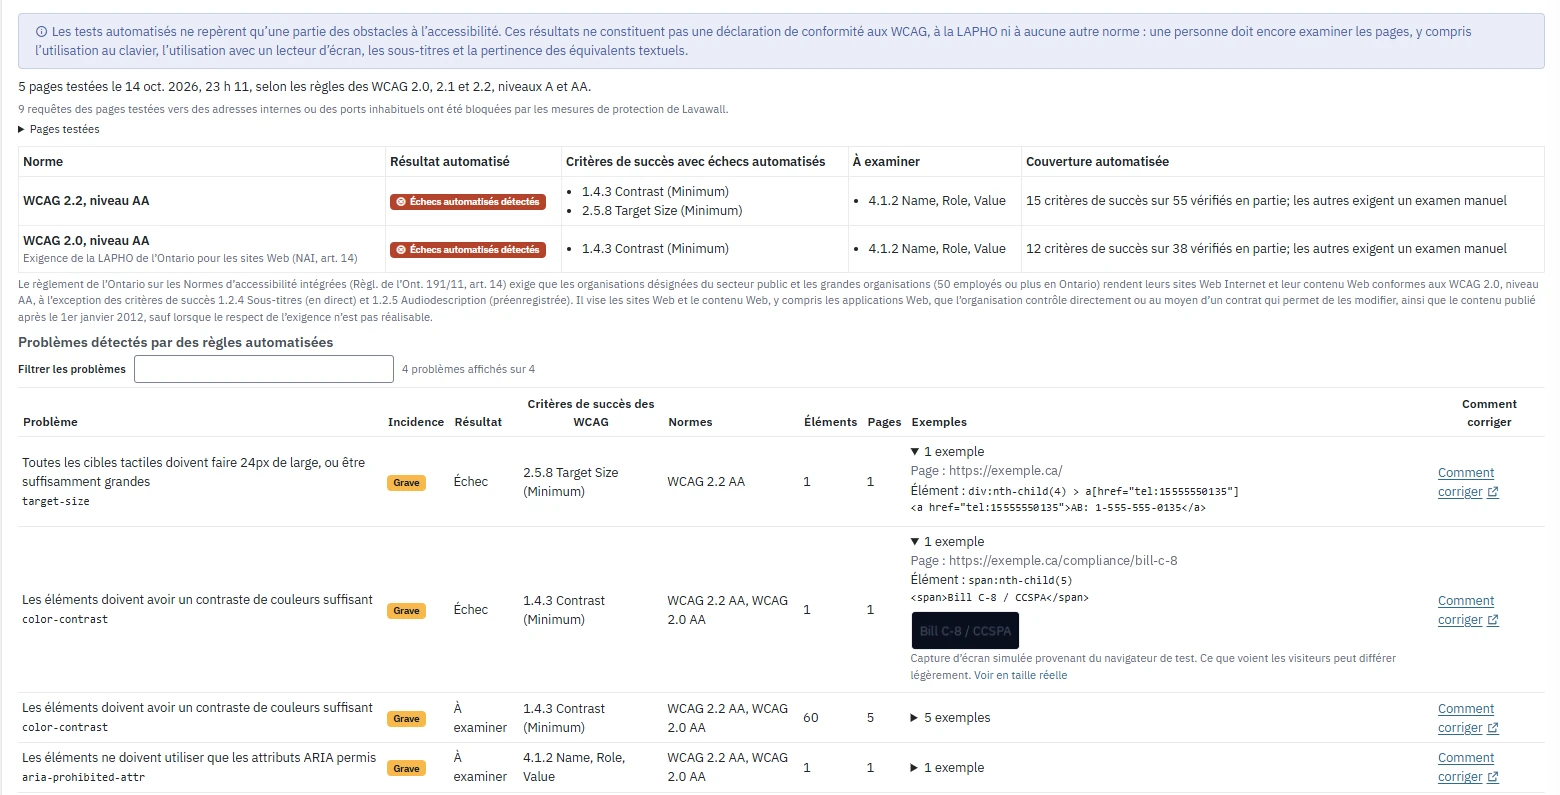Click the 'Grave' badge in the aria-prohibited-attr row

tap(406, 768)
